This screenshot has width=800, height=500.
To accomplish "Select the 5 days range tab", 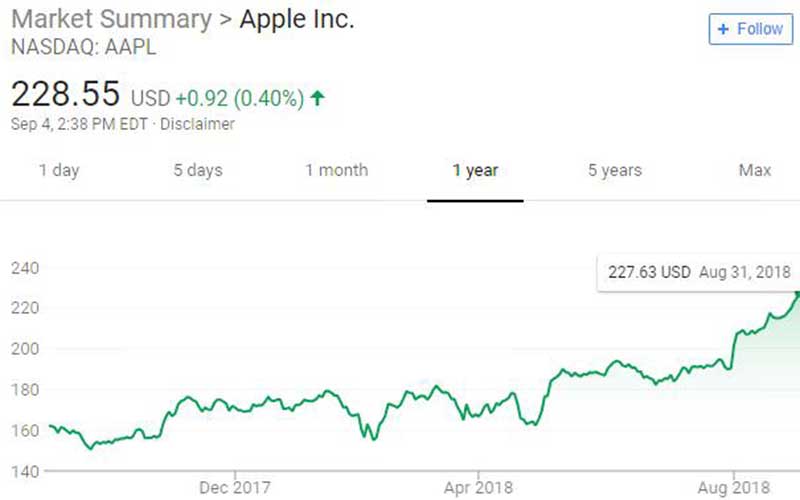I will point(198,171).
